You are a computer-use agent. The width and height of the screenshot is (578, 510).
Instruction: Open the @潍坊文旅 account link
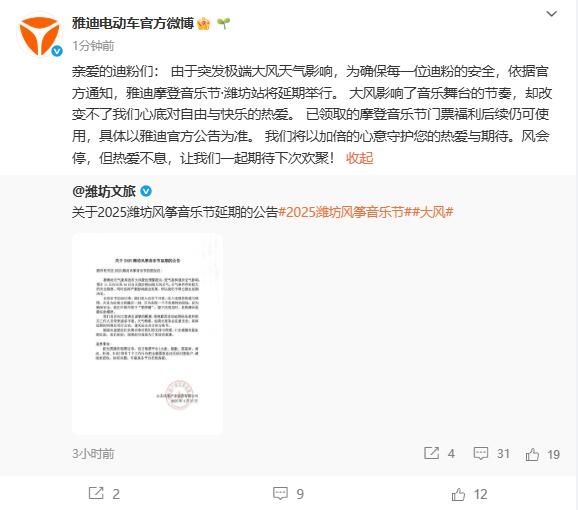(104, 191)
